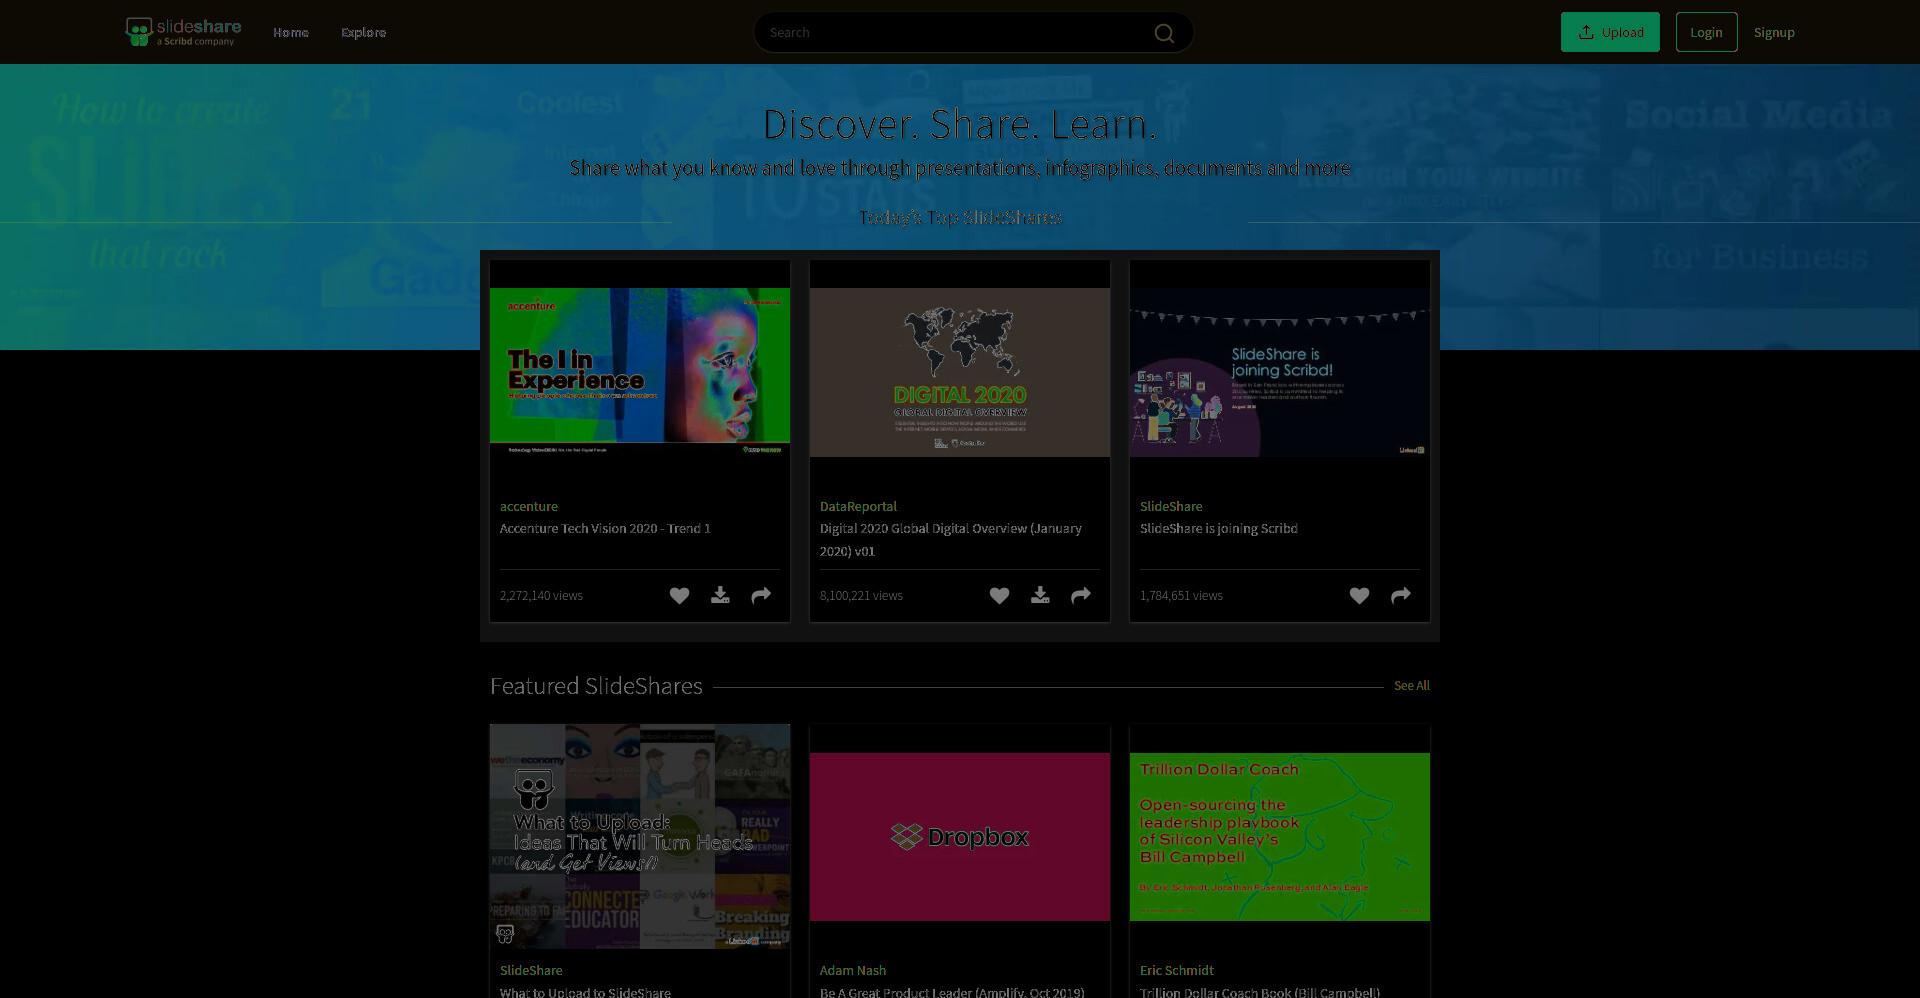The height and width of the screenshot is (998, 1920).
Task: Open Trillion Dollar Coach featured thumbnail
Action: pos(1280,837)
